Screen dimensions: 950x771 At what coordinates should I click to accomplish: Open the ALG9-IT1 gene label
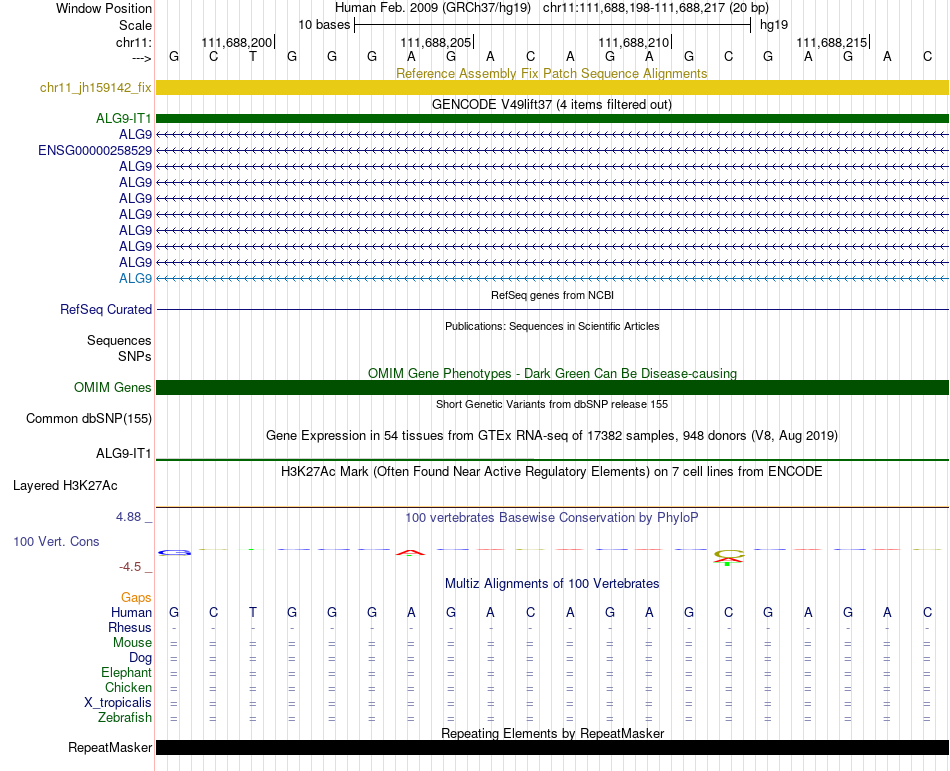[124, 118]
